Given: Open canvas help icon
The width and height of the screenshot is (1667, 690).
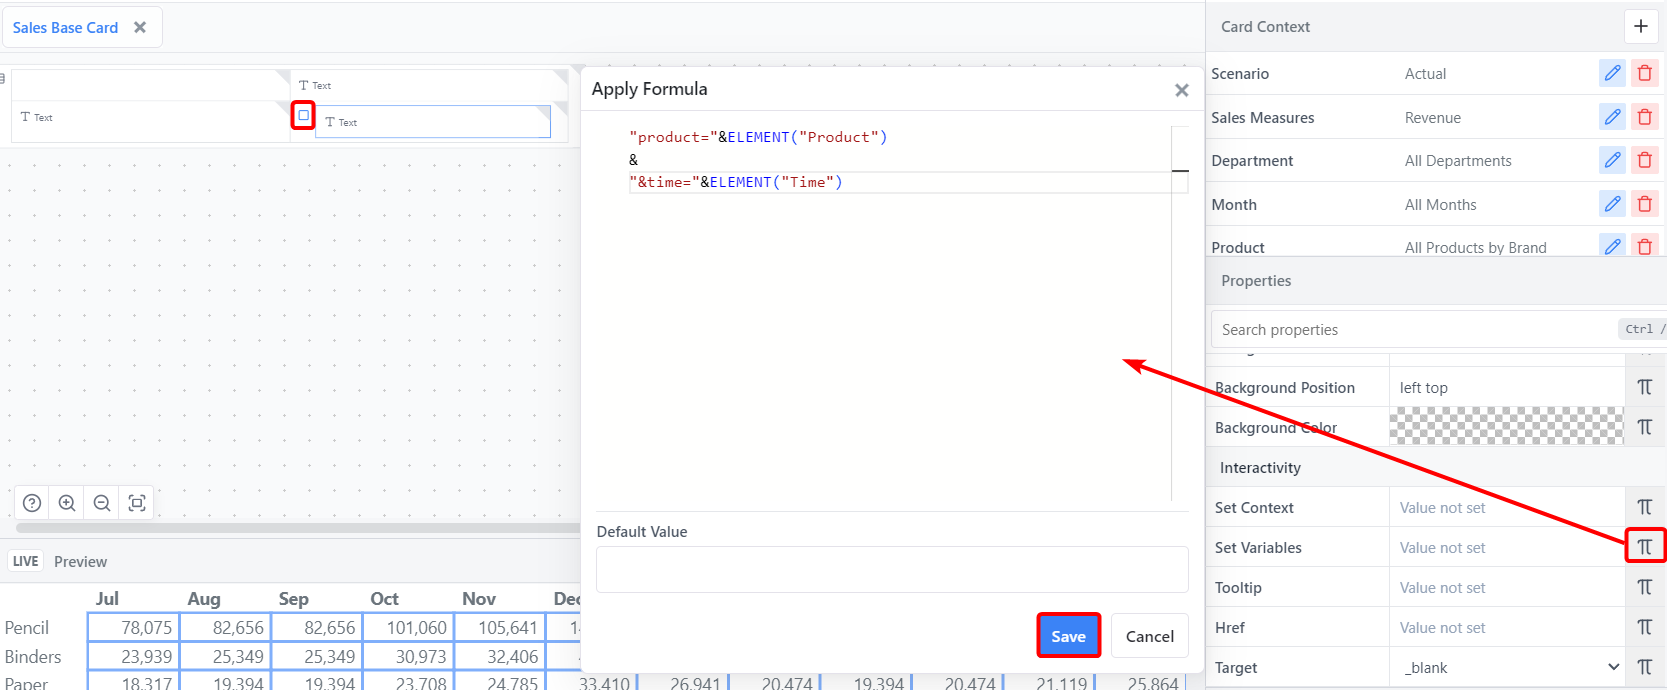Looking at the screenshot, I should point(32,503).
